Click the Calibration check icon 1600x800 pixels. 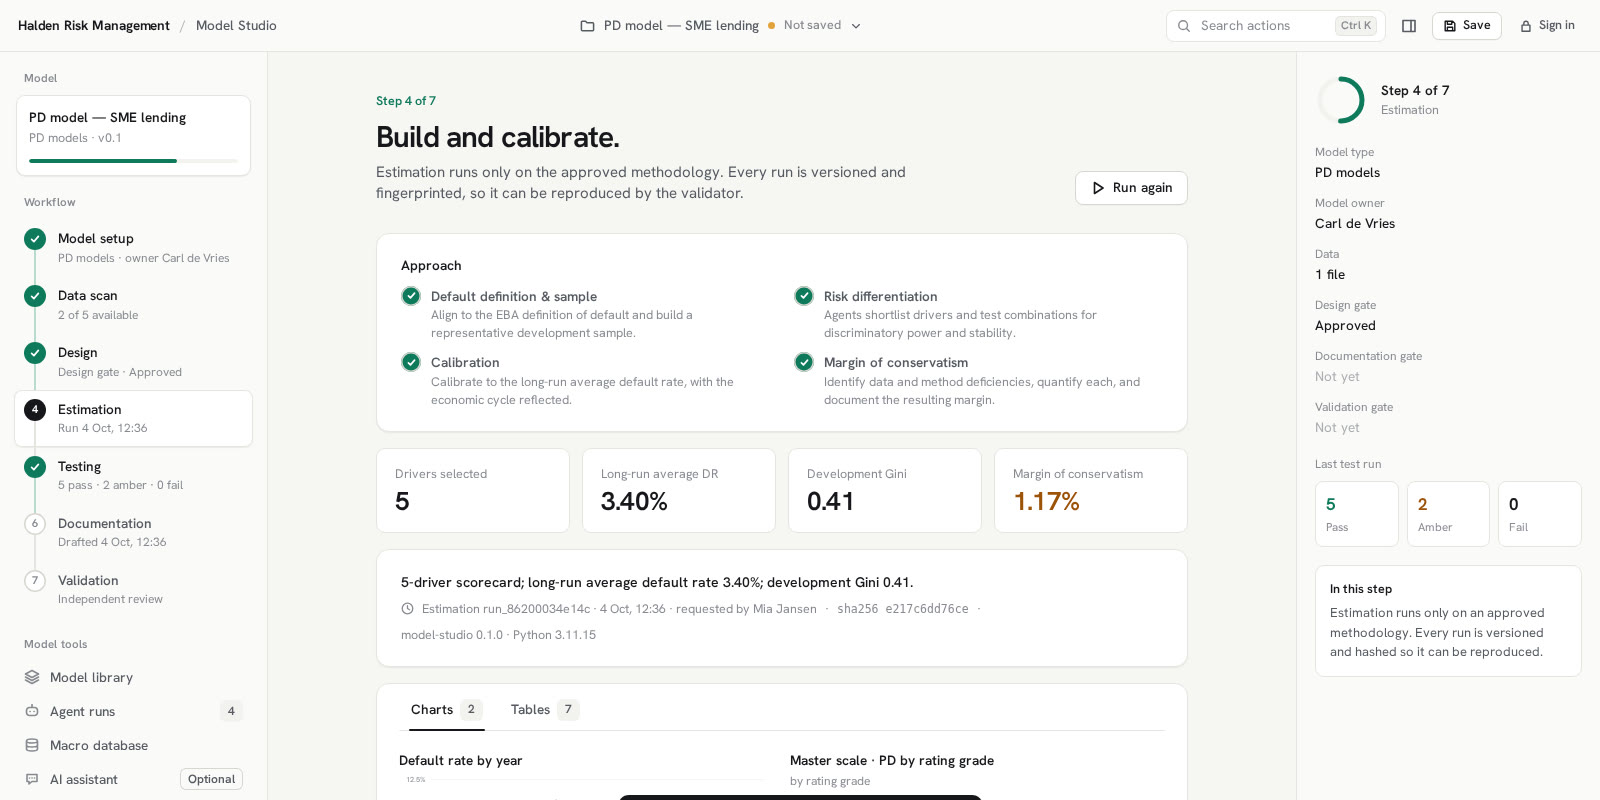pos(411,362)
